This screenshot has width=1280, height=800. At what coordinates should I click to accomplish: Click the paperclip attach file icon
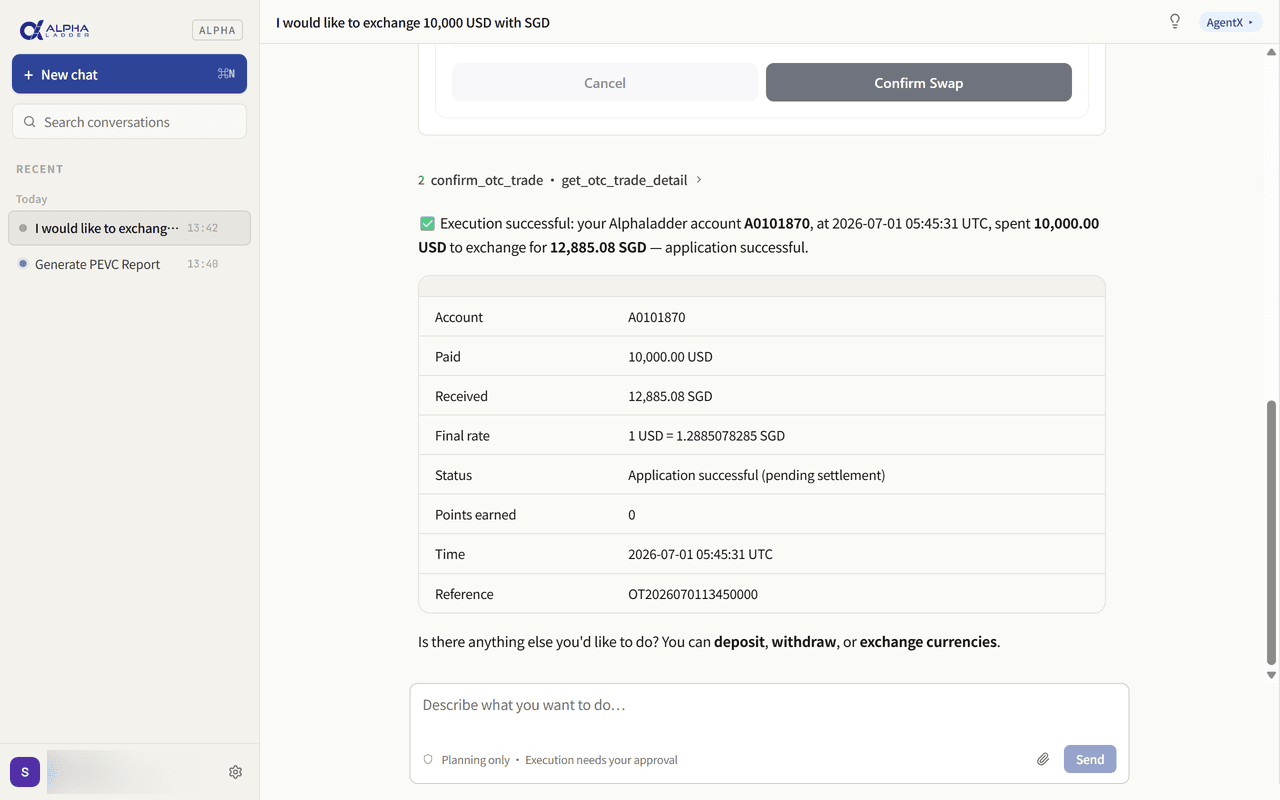pos(1043,759)
